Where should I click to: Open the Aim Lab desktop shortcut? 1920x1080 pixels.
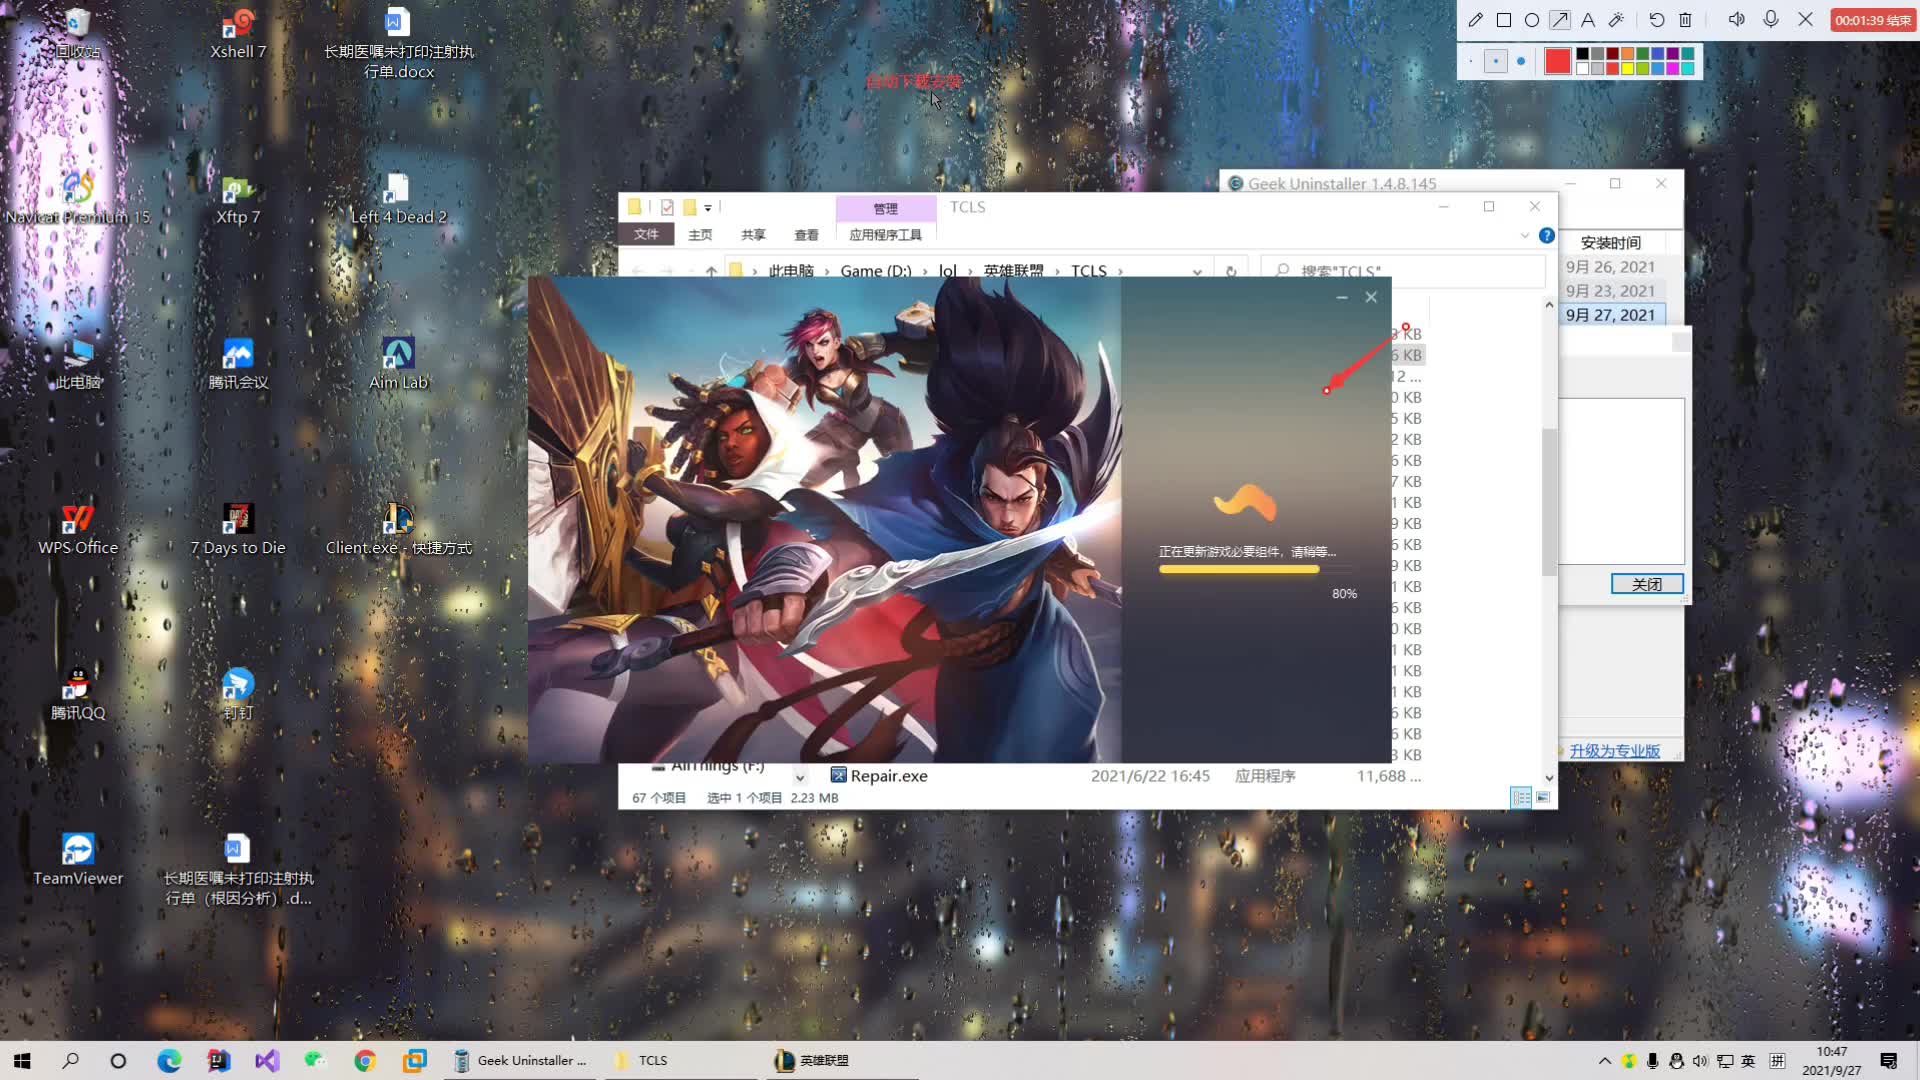tap(398, 363)
